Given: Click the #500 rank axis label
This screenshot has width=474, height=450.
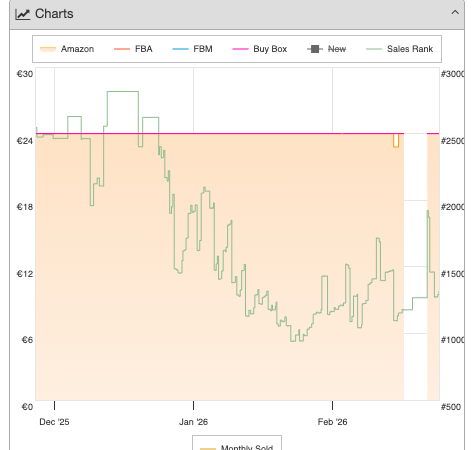Looking at the screenshot, I should click(x=451, y=407).
